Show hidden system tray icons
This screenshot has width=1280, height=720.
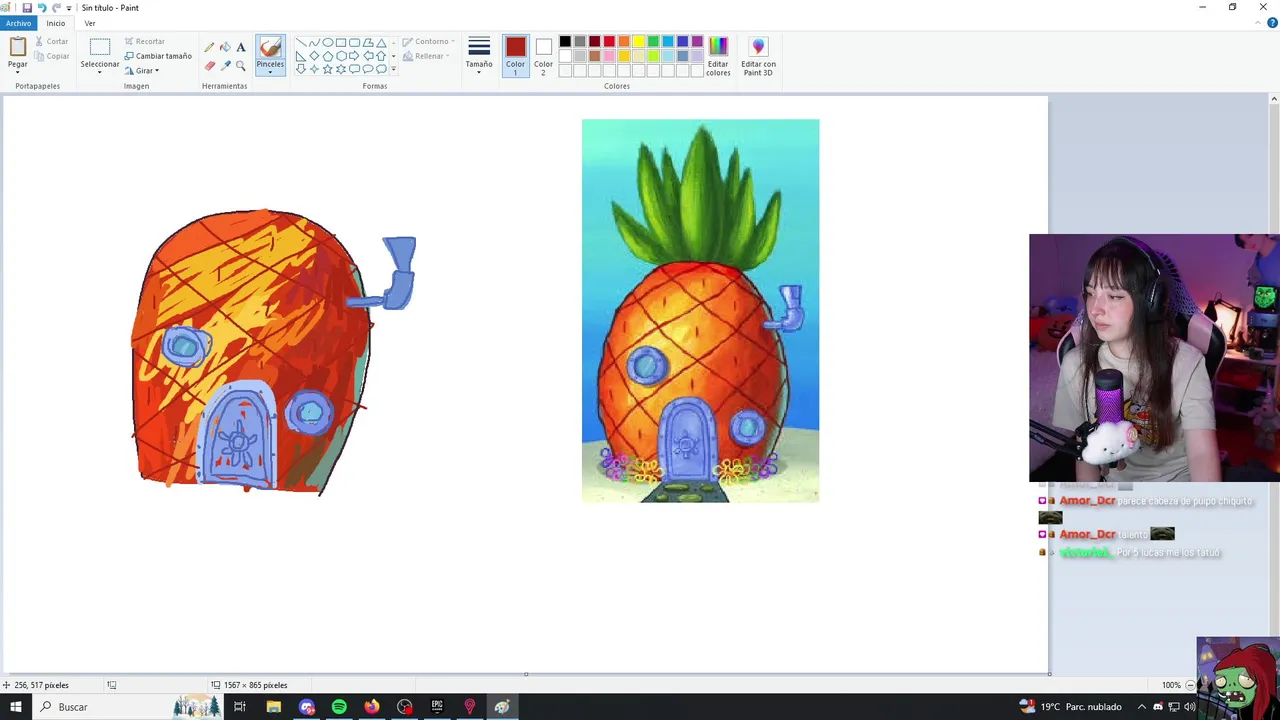pyautogui.click(x=1142, y=707)
